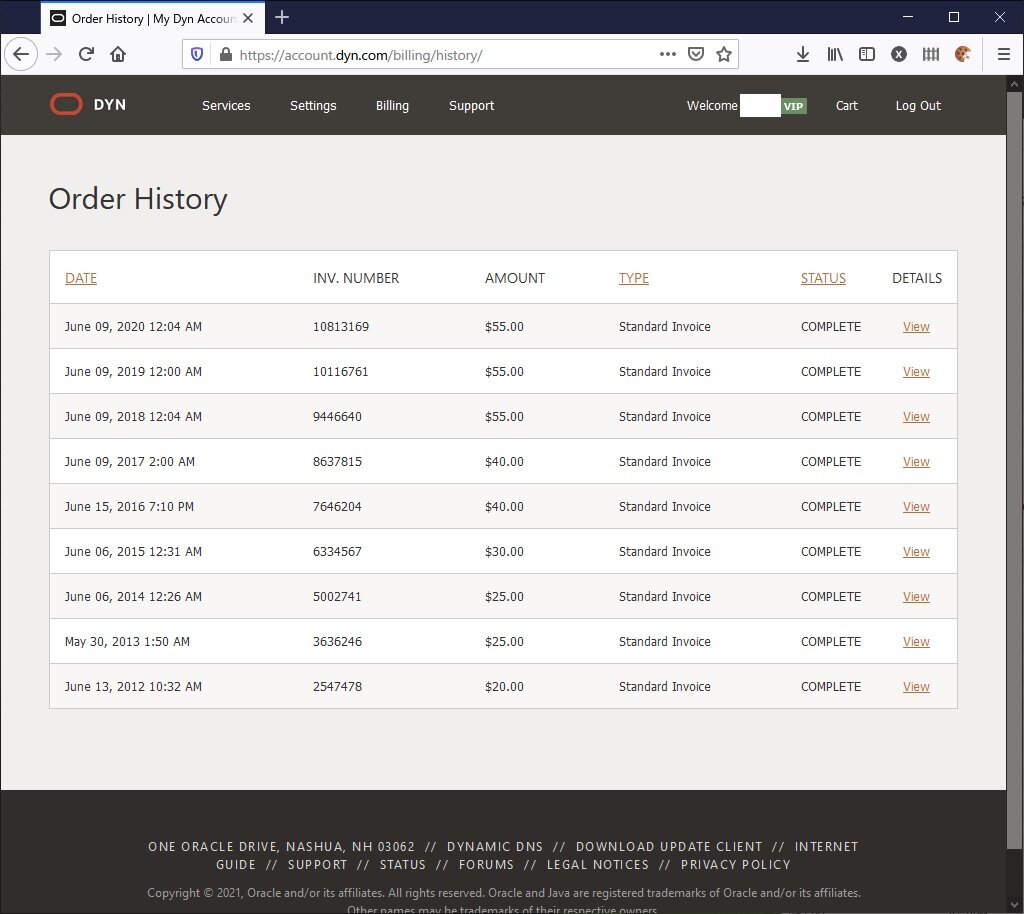Click Log Out
The image size is (1024, 914).
coord(918,106)
